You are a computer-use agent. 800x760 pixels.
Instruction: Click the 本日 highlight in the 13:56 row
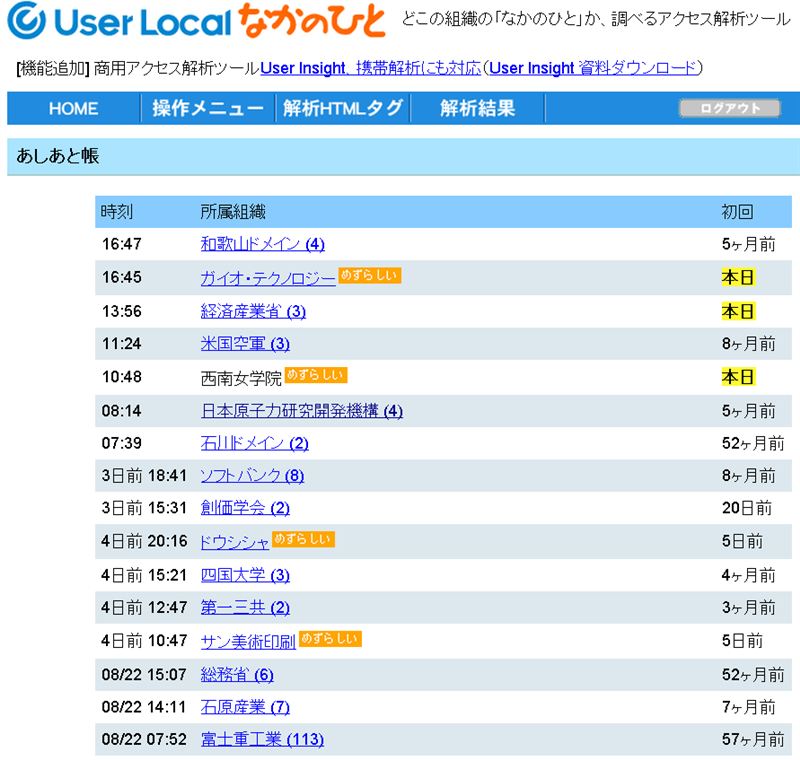coord(738,311)
